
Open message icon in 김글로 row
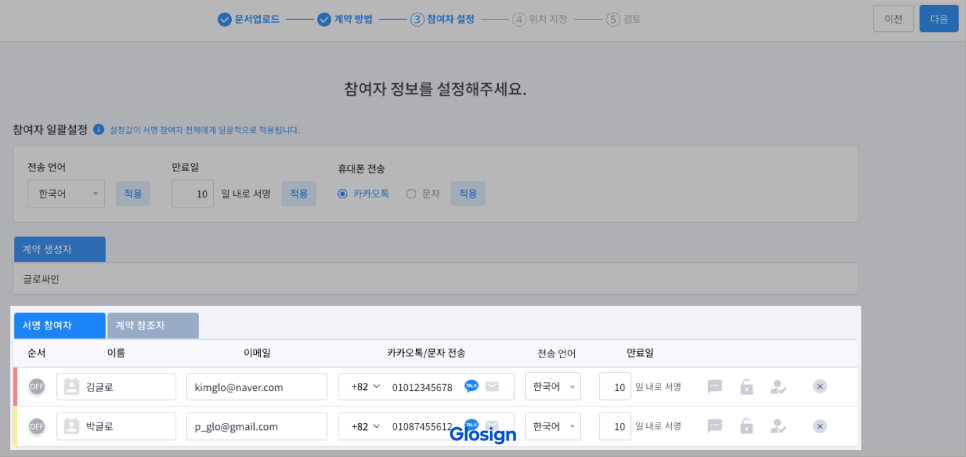pyautogui.click(x=715, y=387)
